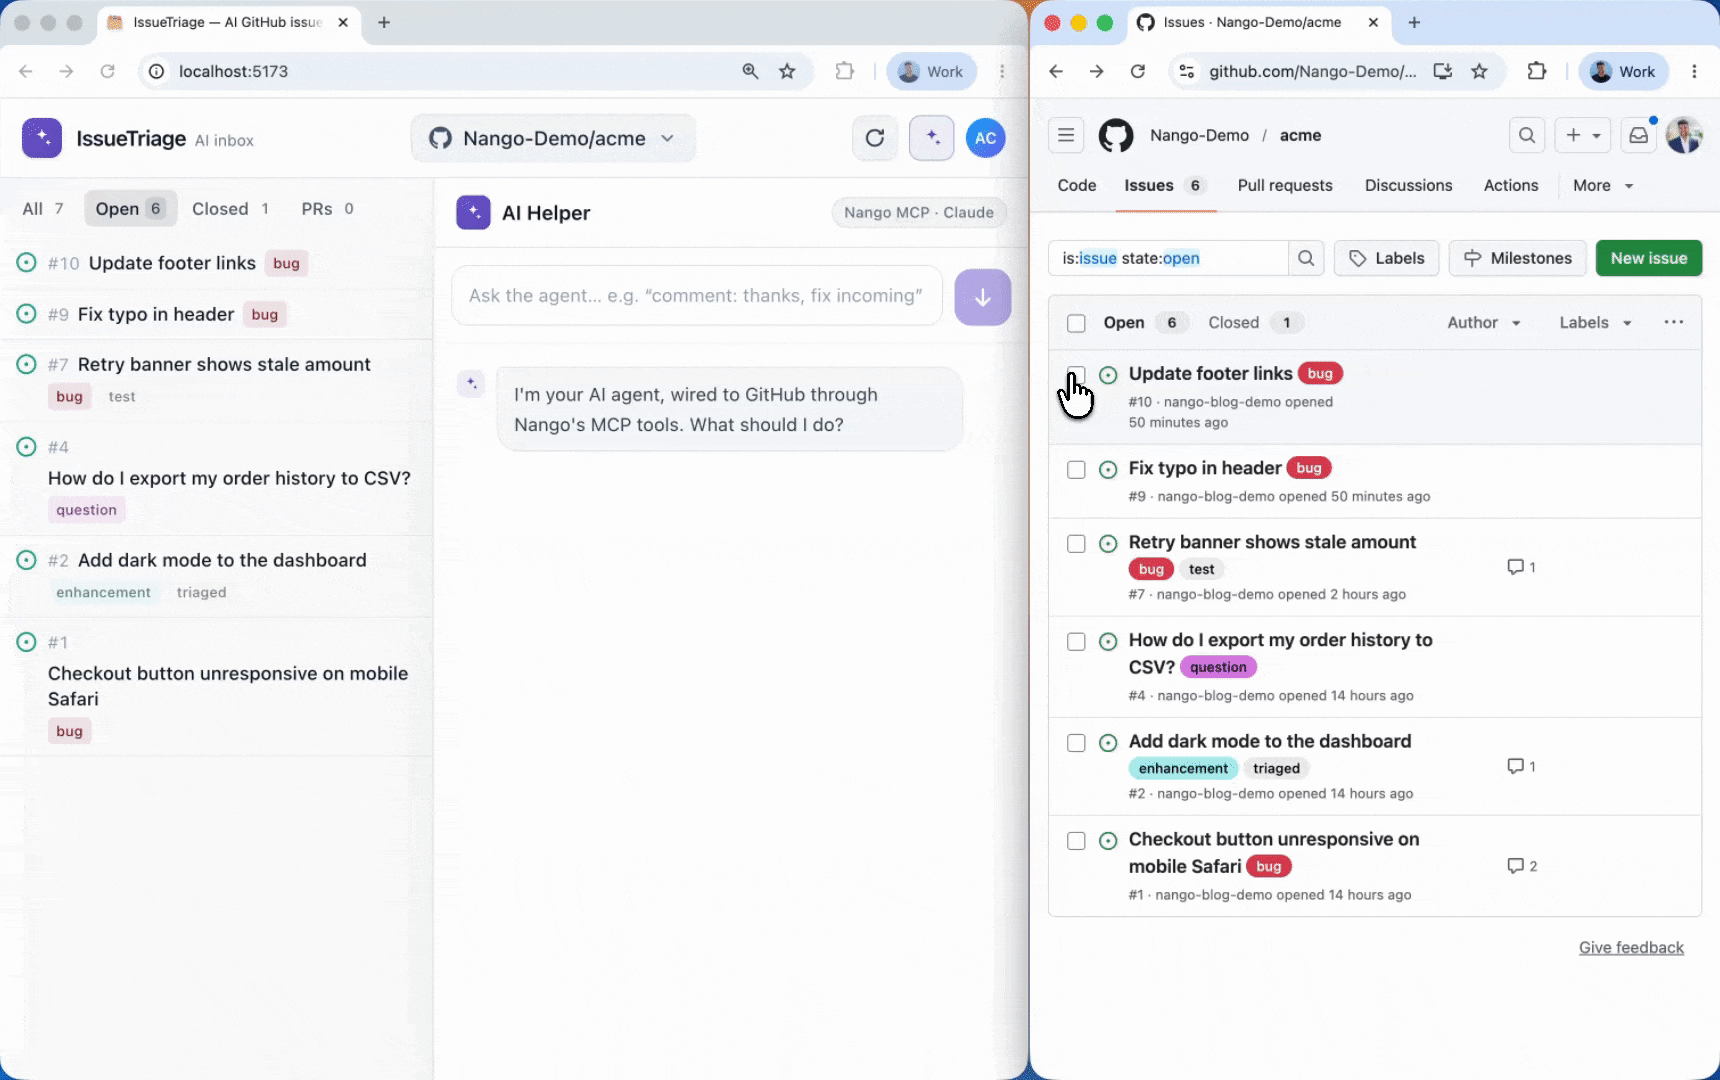This screenshot has height=1080, width=1720.
Task: Click the Nango MCP · Claude badge
Action: pyautogui.click(x=918, y=212)
